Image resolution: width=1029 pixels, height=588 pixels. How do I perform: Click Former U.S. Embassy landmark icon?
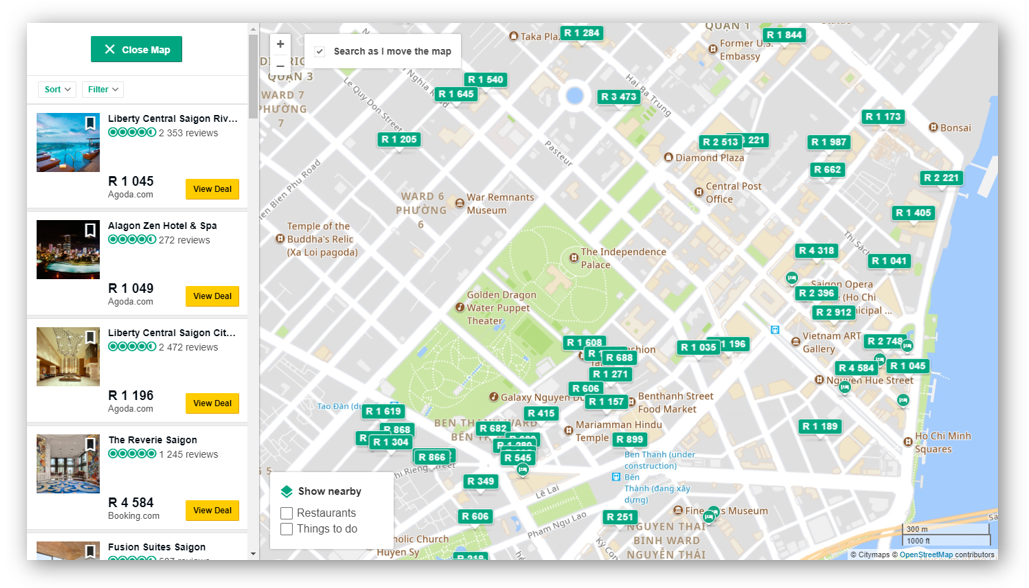click(x=713, y=49)
